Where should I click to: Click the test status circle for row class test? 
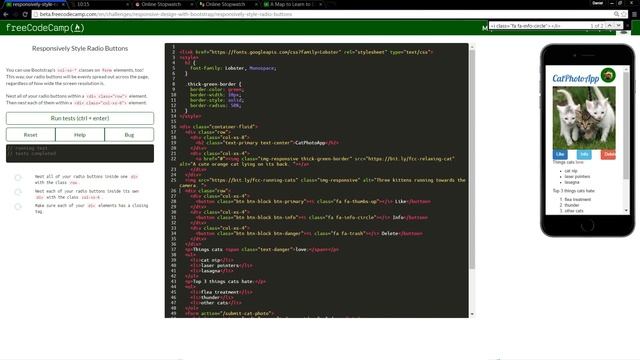click(x=18, y=178)
